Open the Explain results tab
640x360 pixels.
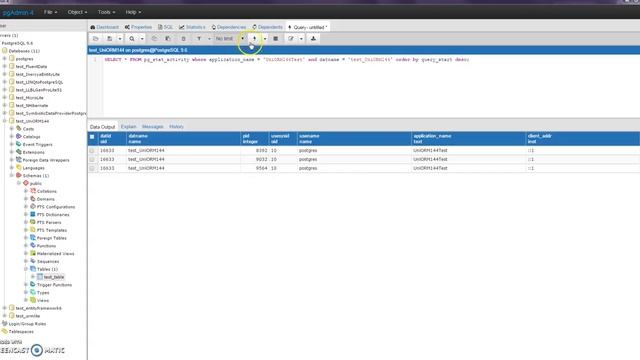point(129,127)
